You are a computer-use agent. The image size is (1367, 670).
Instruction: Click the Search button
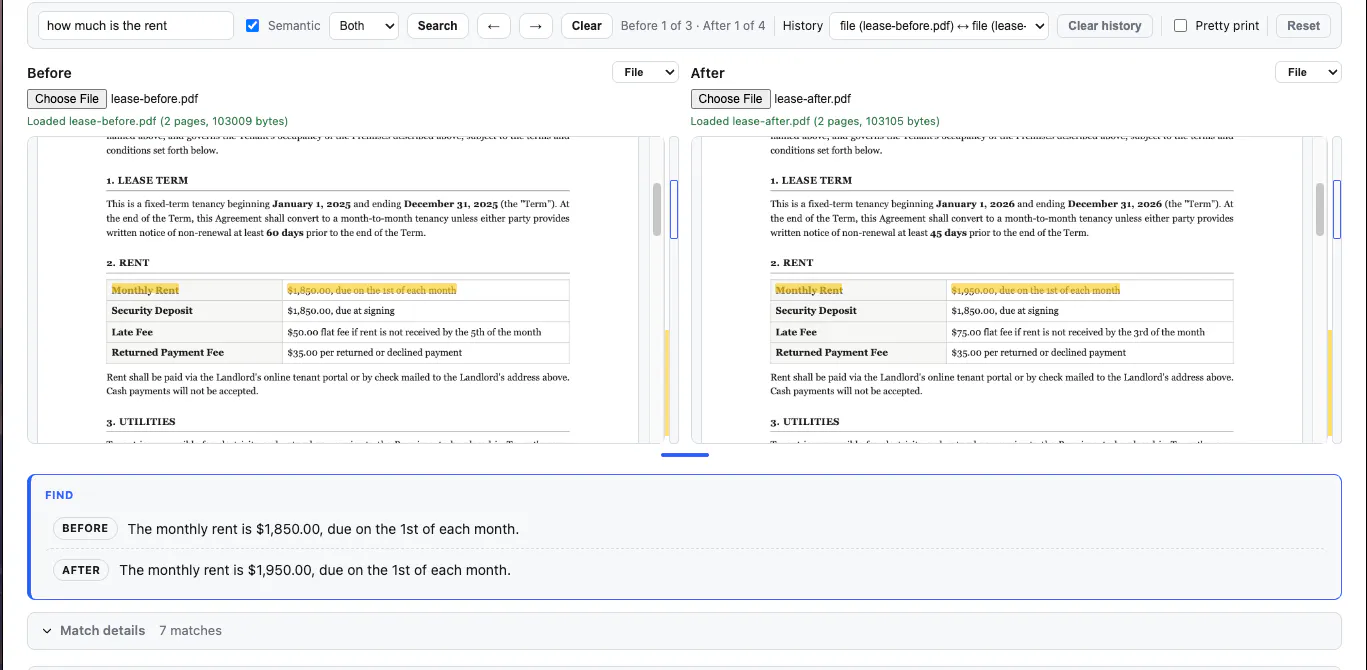click(437, 26)
